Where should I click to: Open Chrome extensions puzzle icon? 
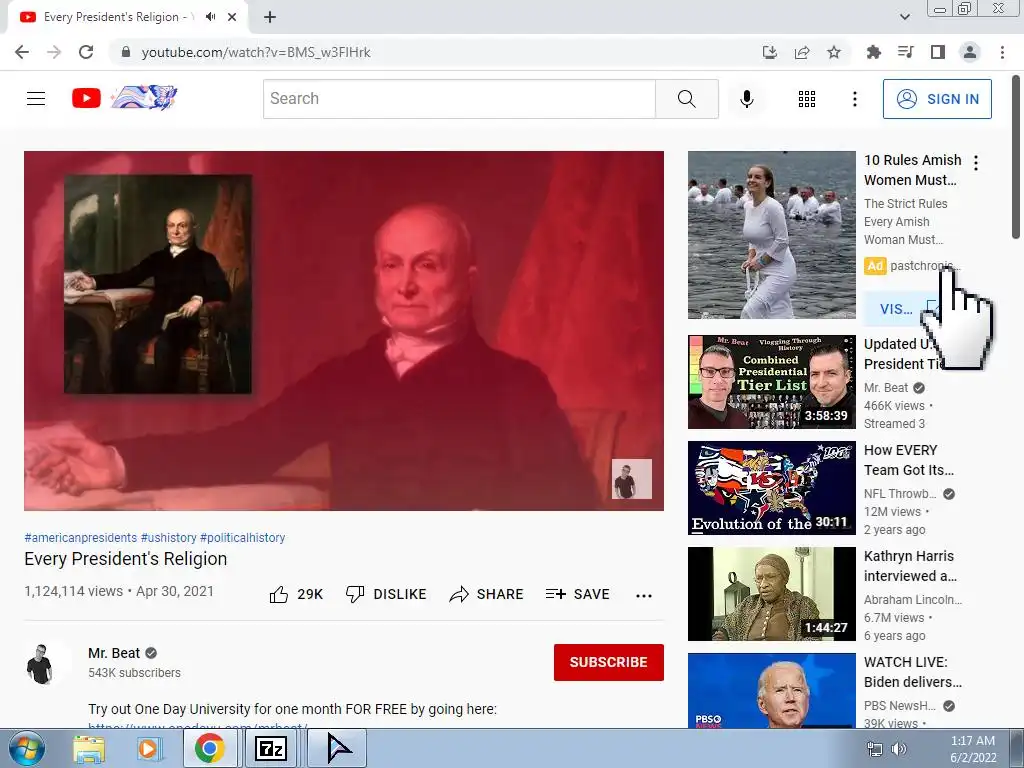(873, 52)
